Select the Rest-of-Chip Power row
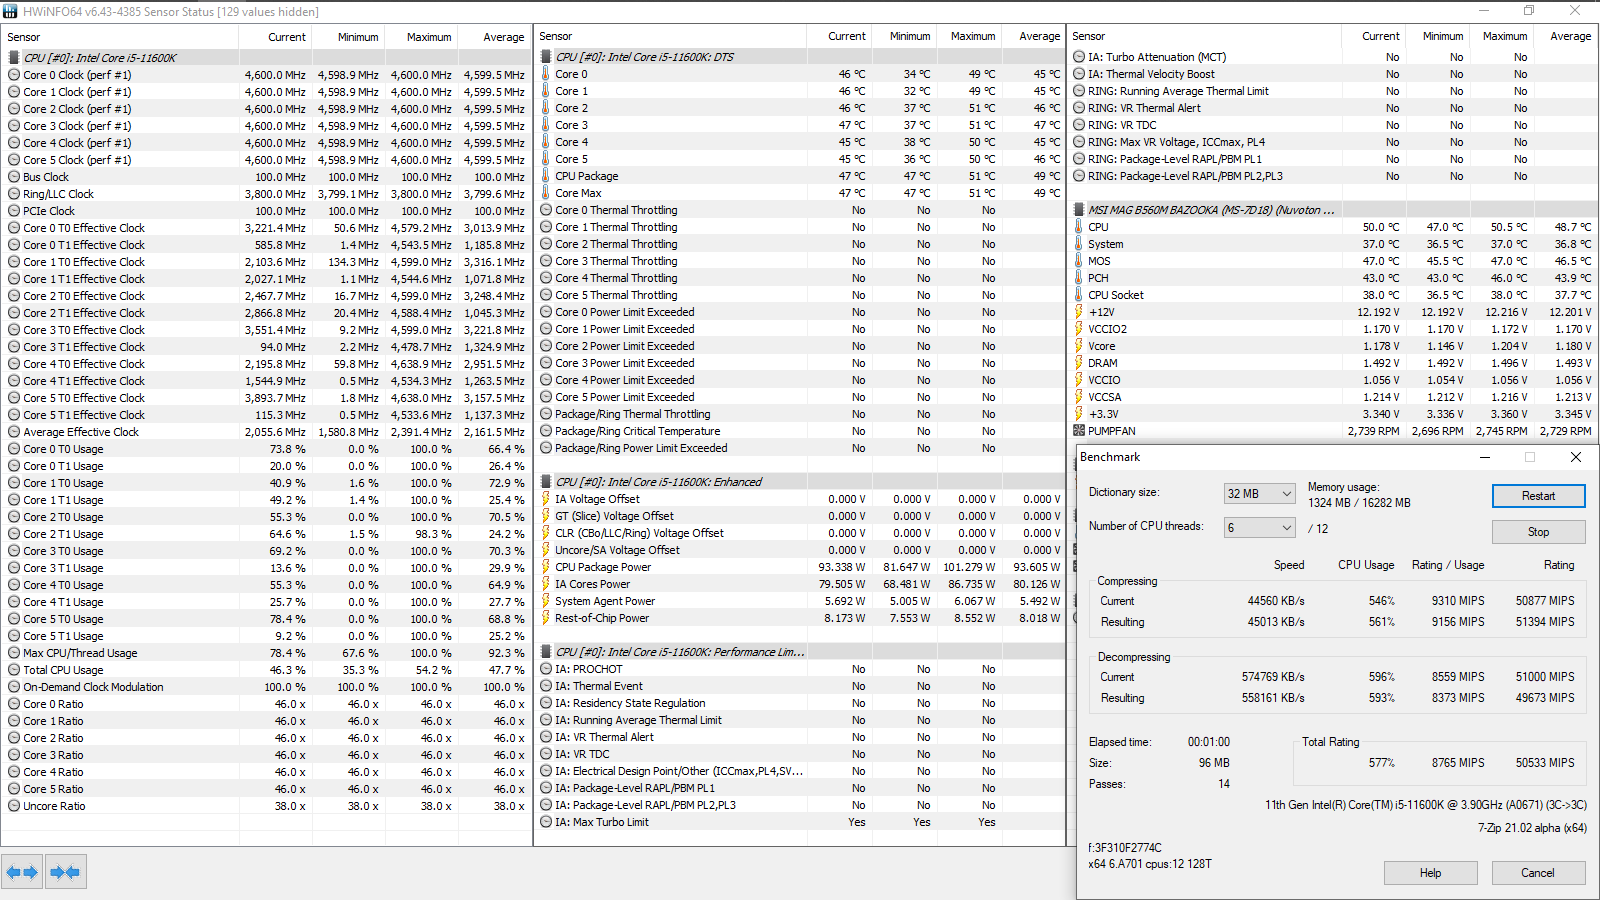This screenshot has height=900, width=1600. click(x=800, y=618)
